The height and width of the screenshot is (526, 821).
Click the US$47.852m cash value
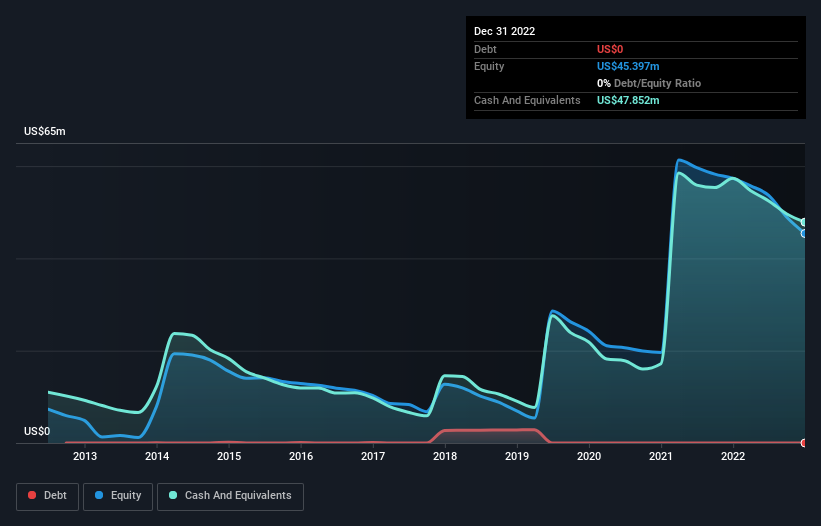628,100
